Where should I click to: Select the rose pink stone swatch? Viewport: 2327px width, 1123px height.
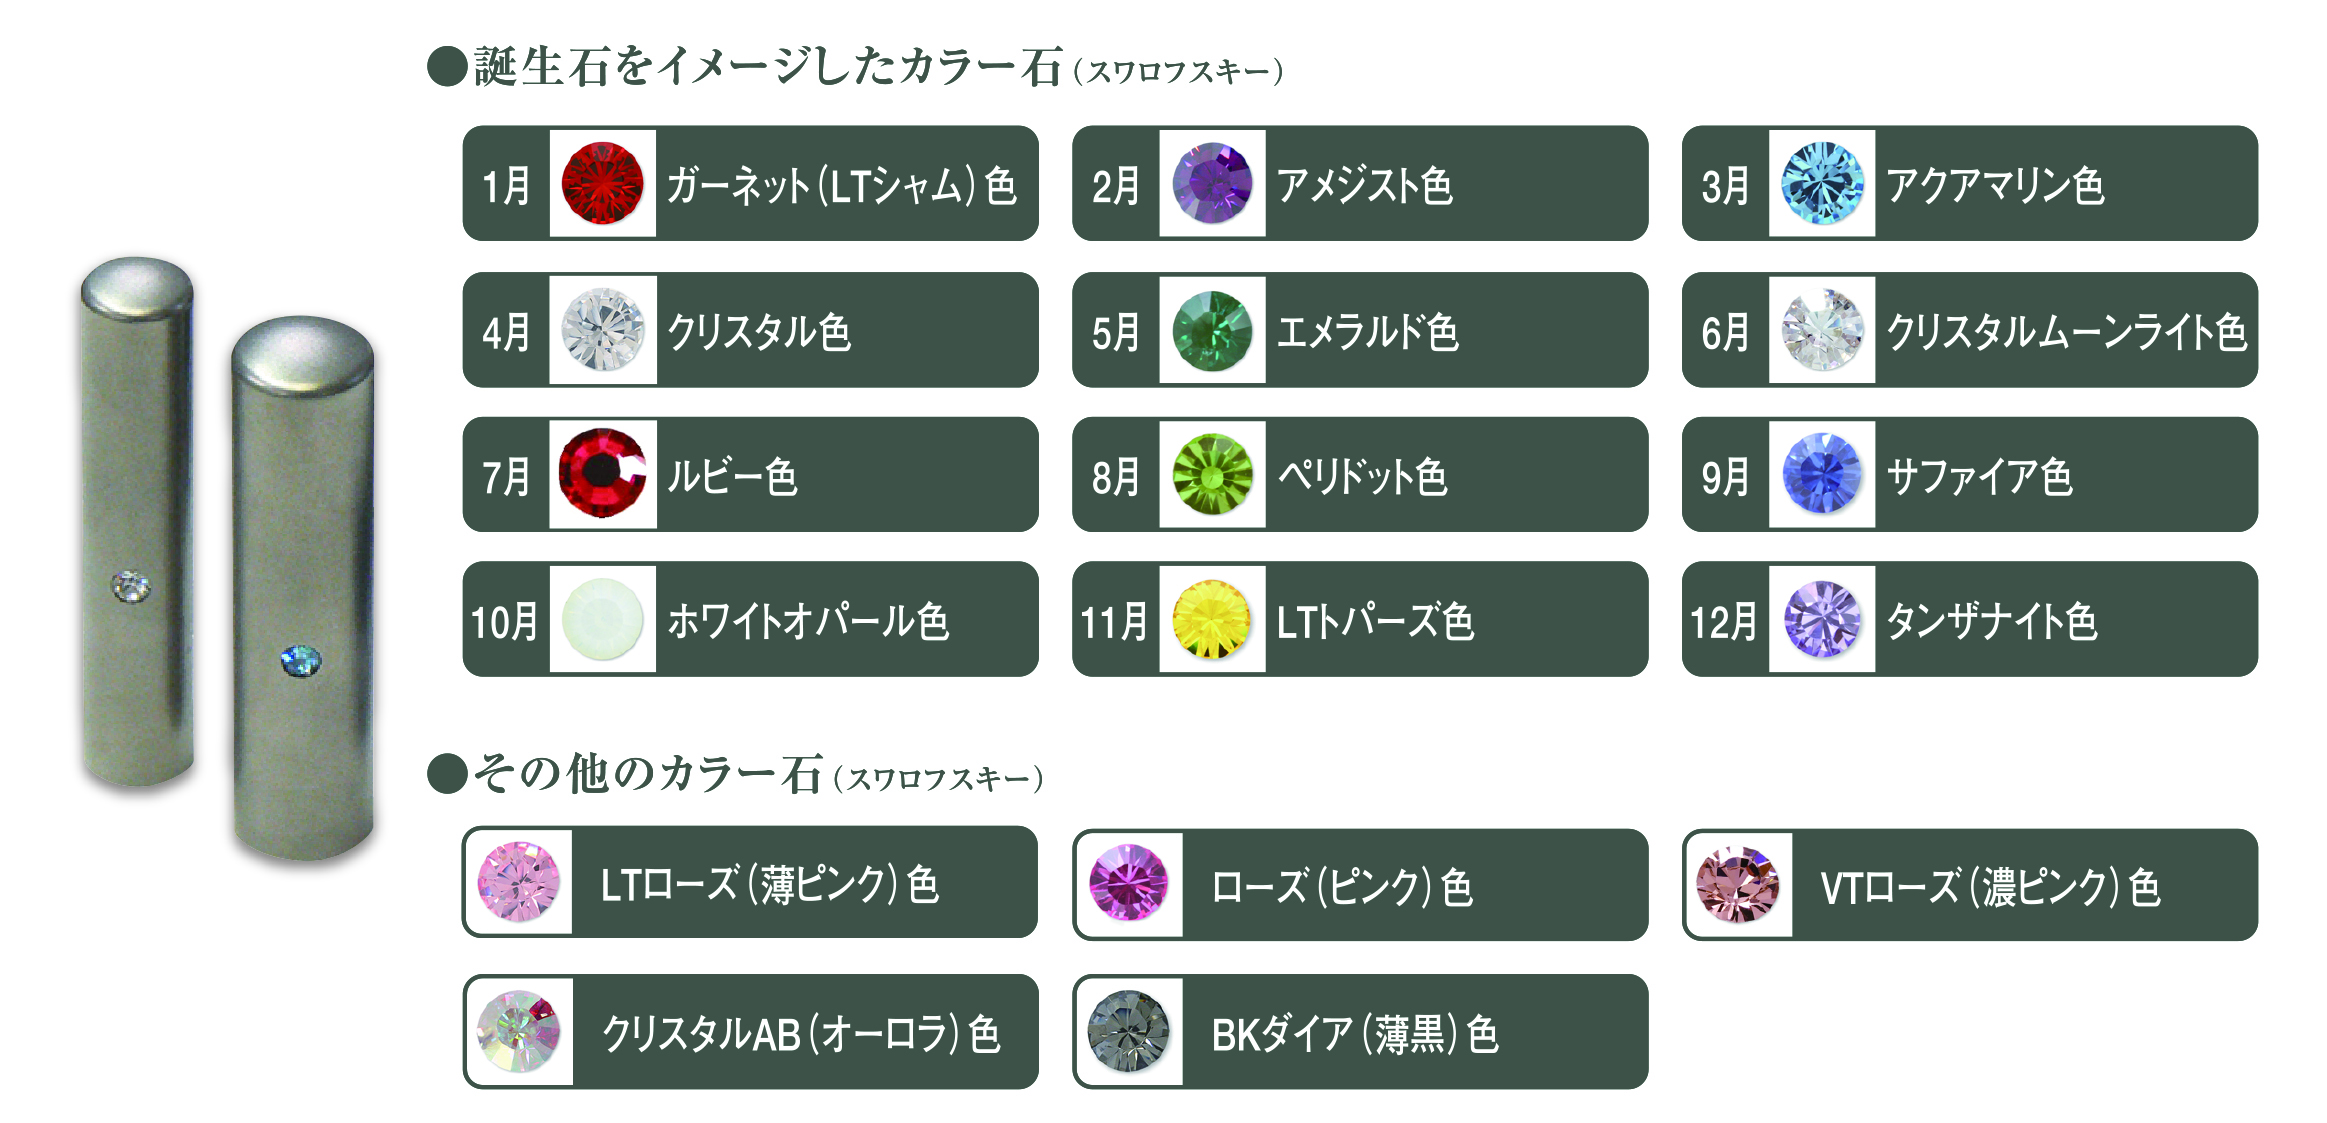coord(1129,884)
